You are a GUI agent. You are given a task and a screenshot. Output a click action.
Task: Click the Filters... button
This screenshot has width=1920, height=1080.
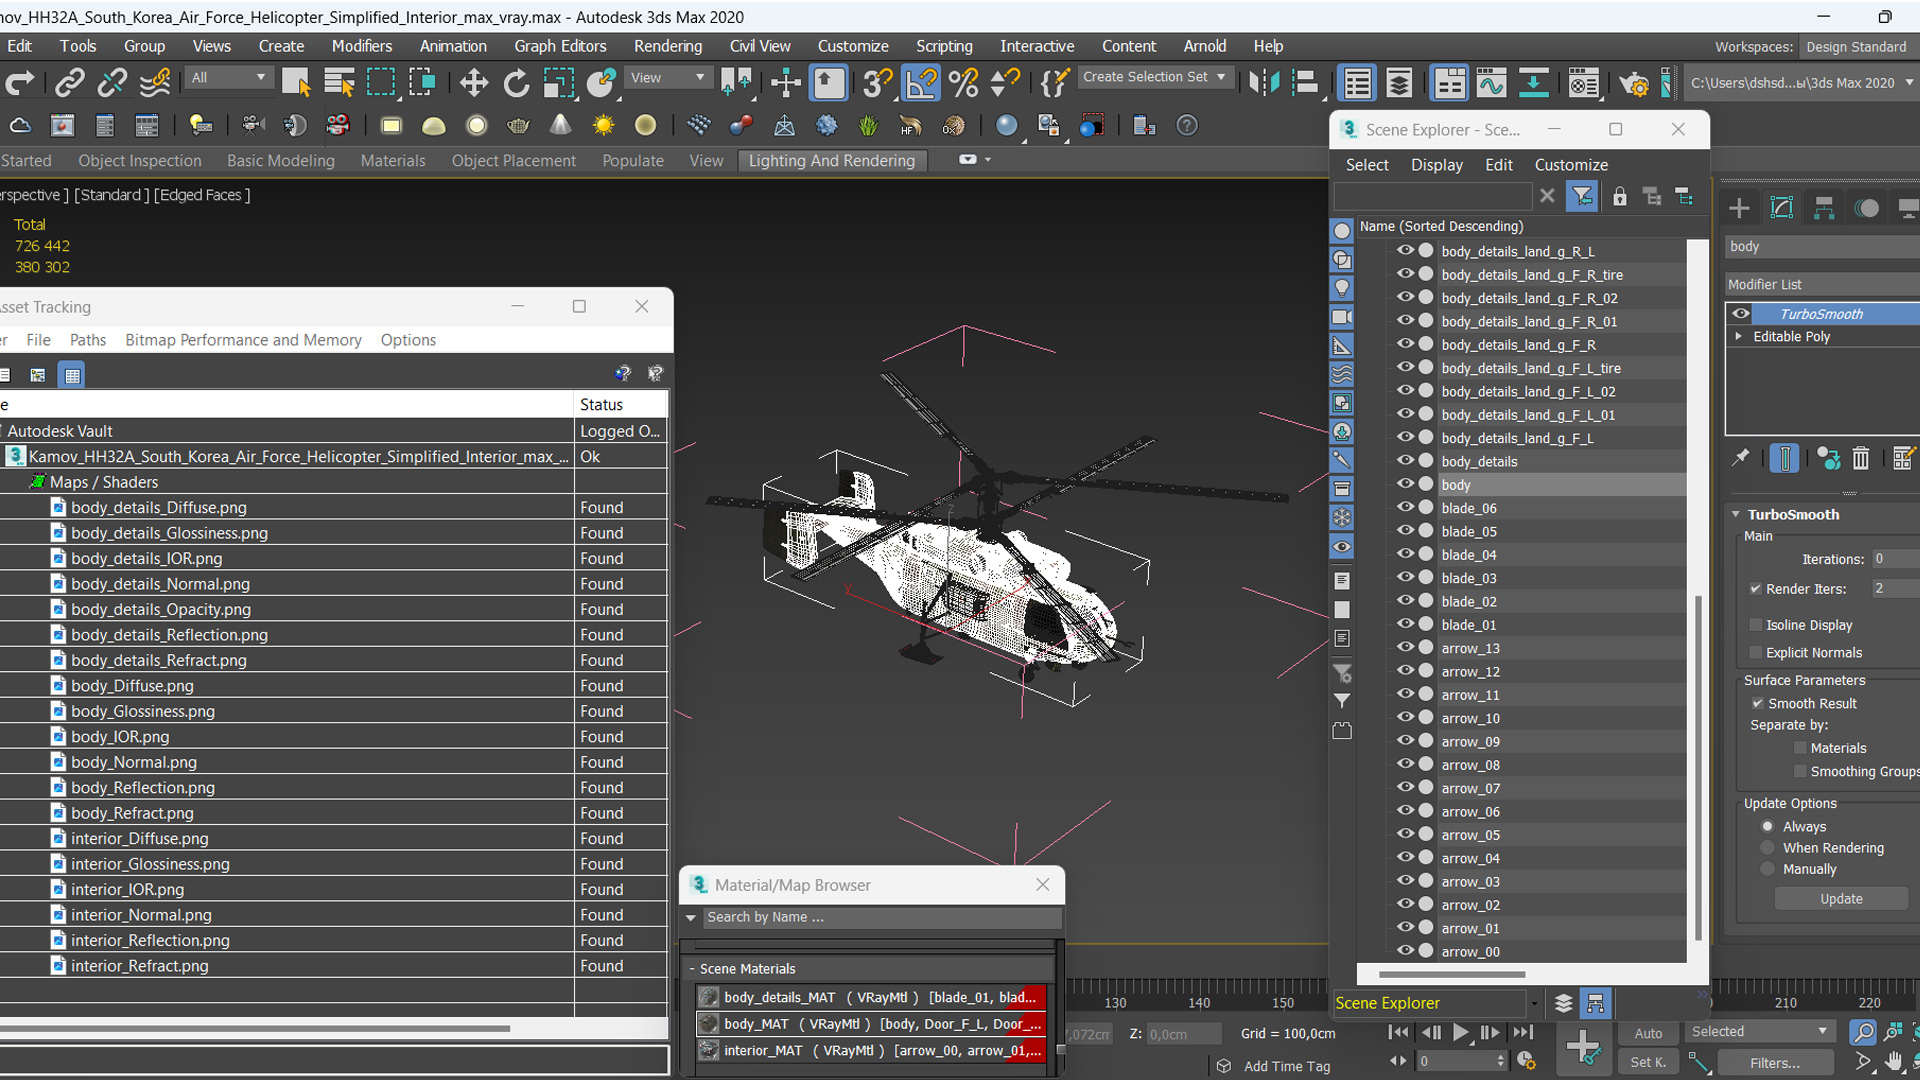(1775, 1063)
